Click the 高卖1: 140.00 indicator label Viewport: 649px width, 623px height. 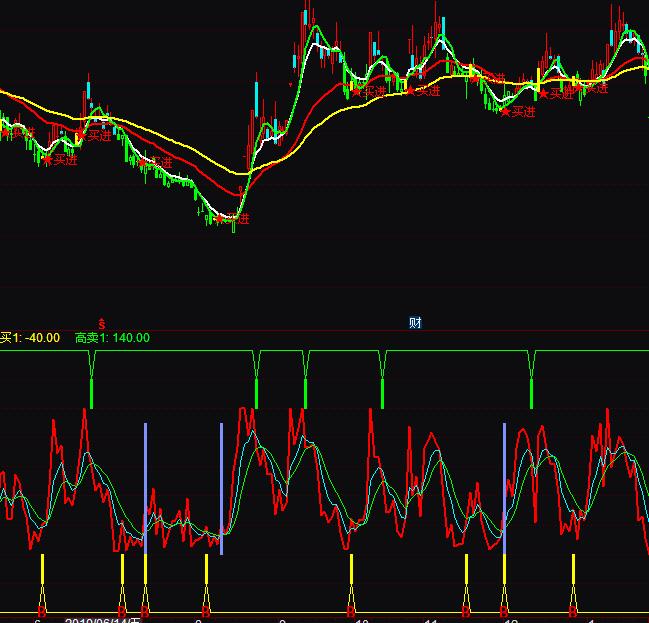[112, 338]
